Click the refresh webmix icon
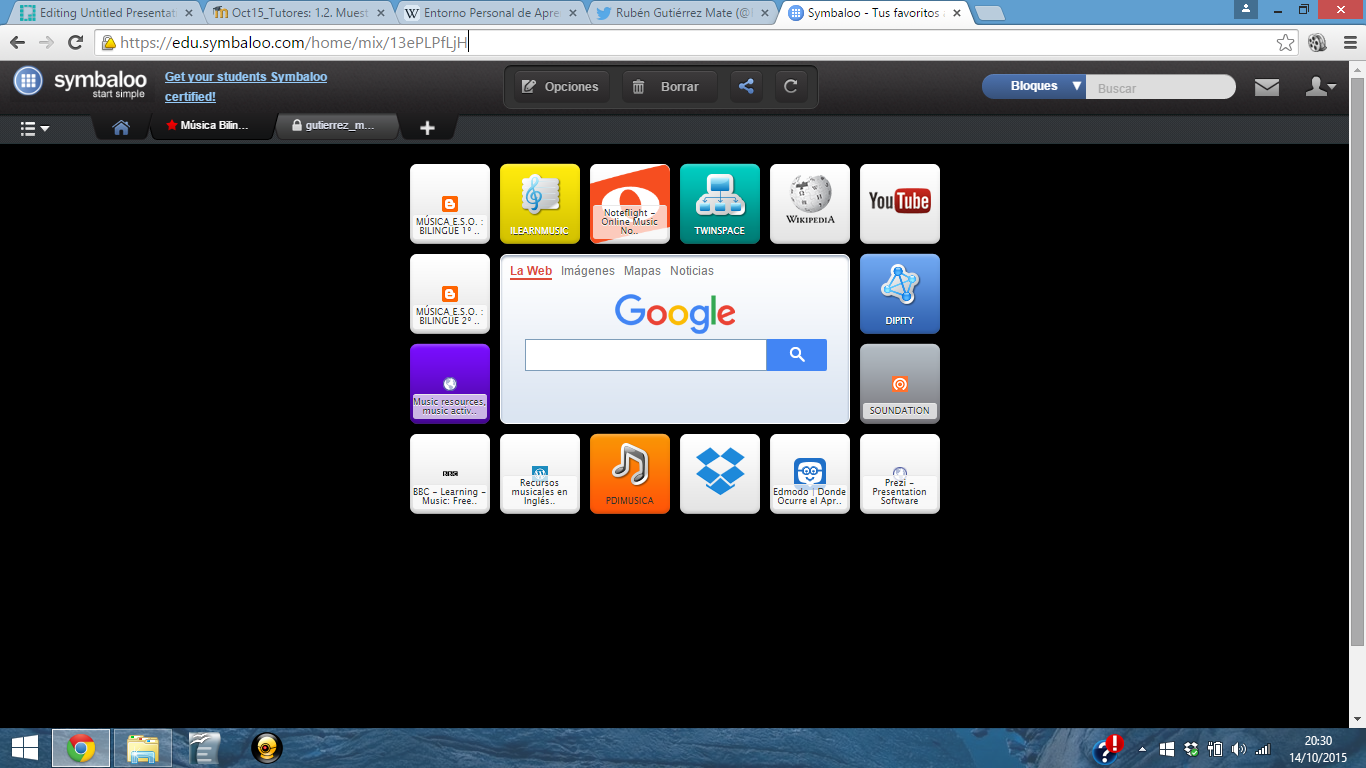 [790, 87]
